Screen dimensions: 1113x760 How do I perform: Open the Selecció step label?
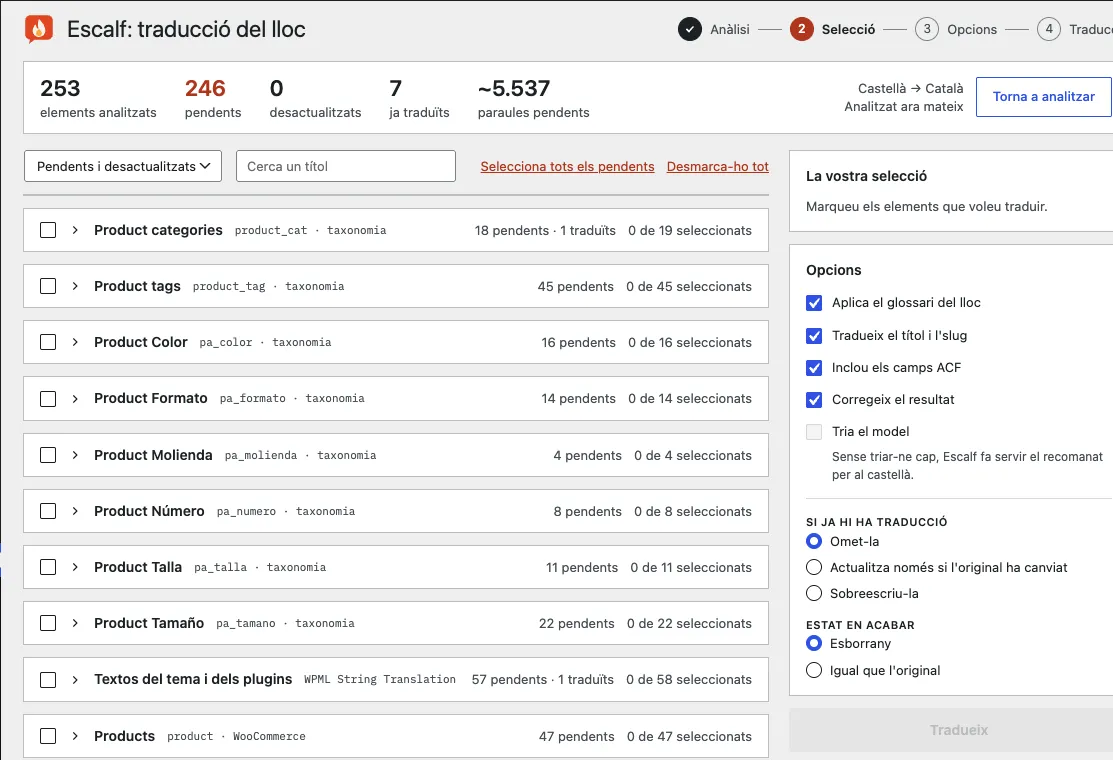(848, 29)
